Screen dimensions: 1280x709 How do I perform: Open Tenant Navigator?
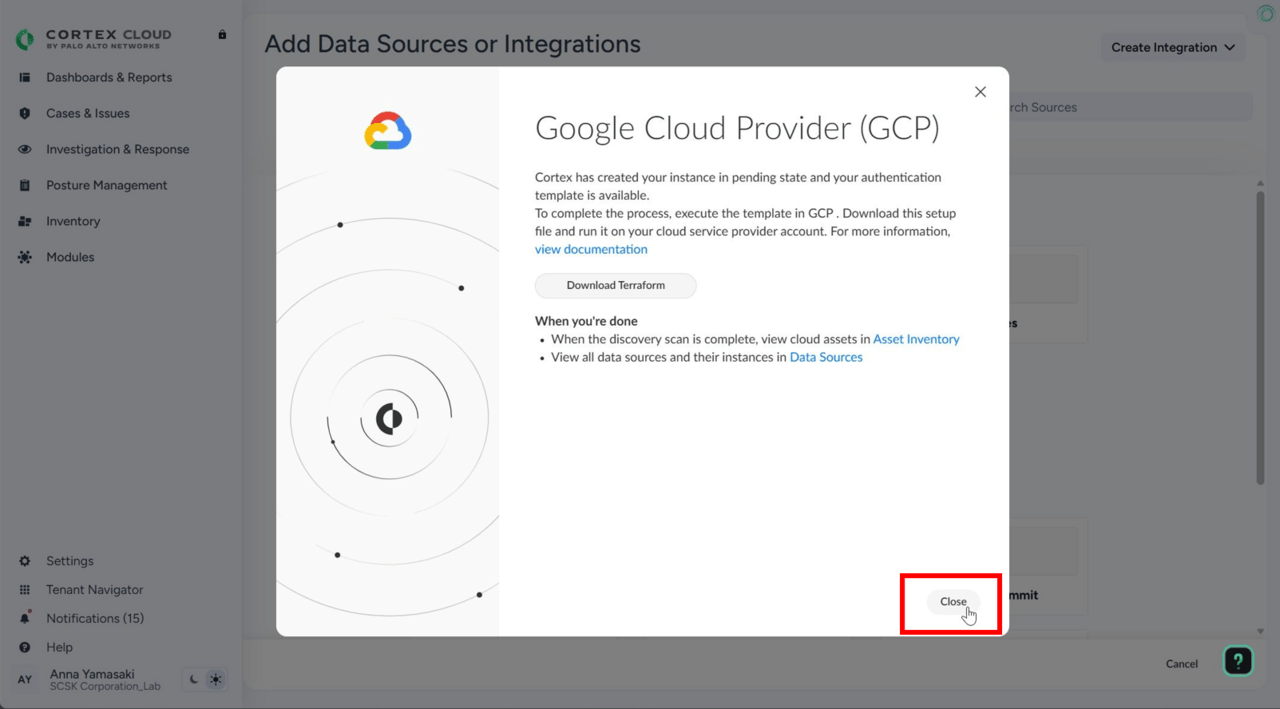(95, 590)
